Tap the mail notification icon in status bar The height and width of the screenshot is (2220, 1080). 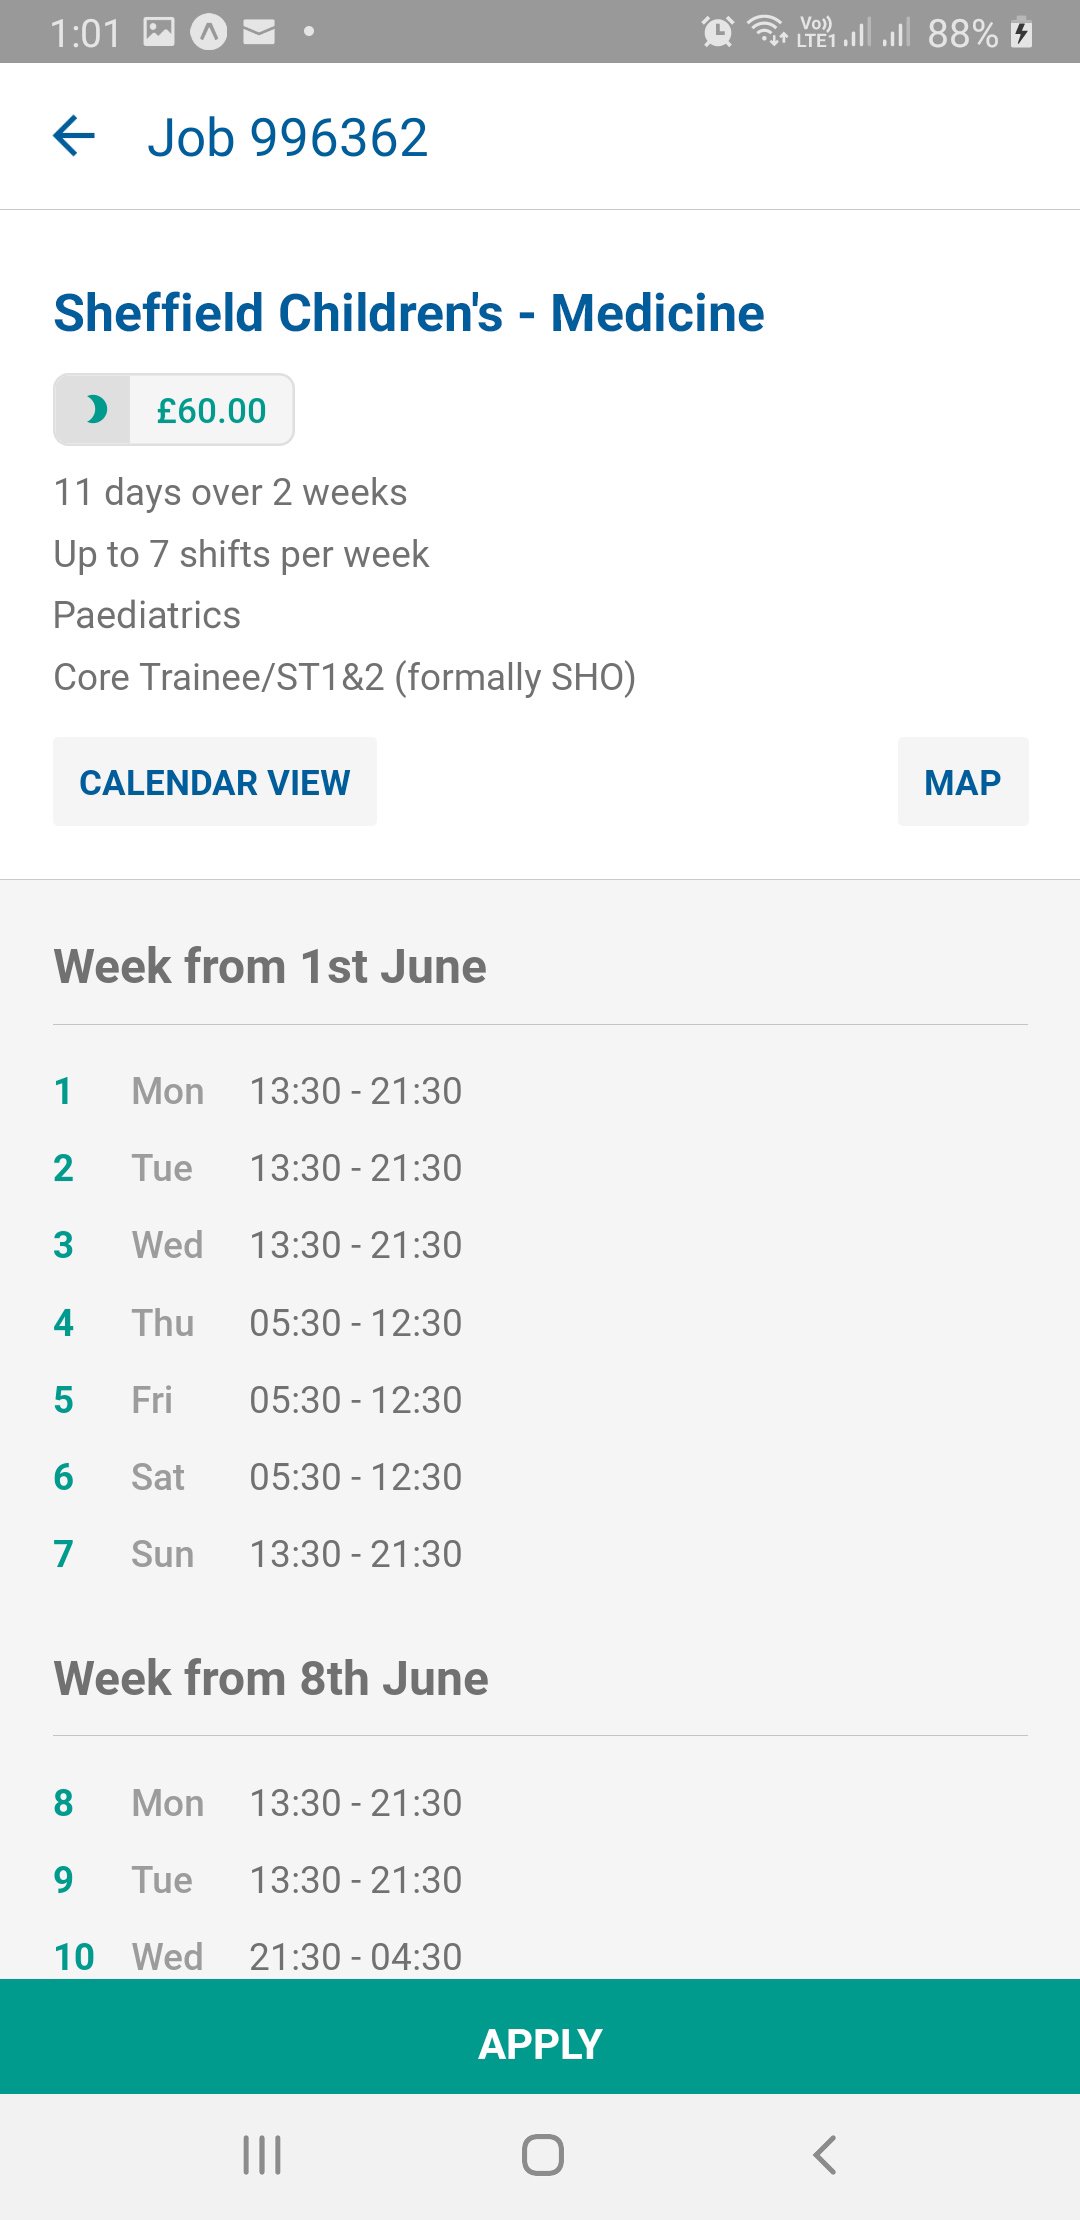259,33
